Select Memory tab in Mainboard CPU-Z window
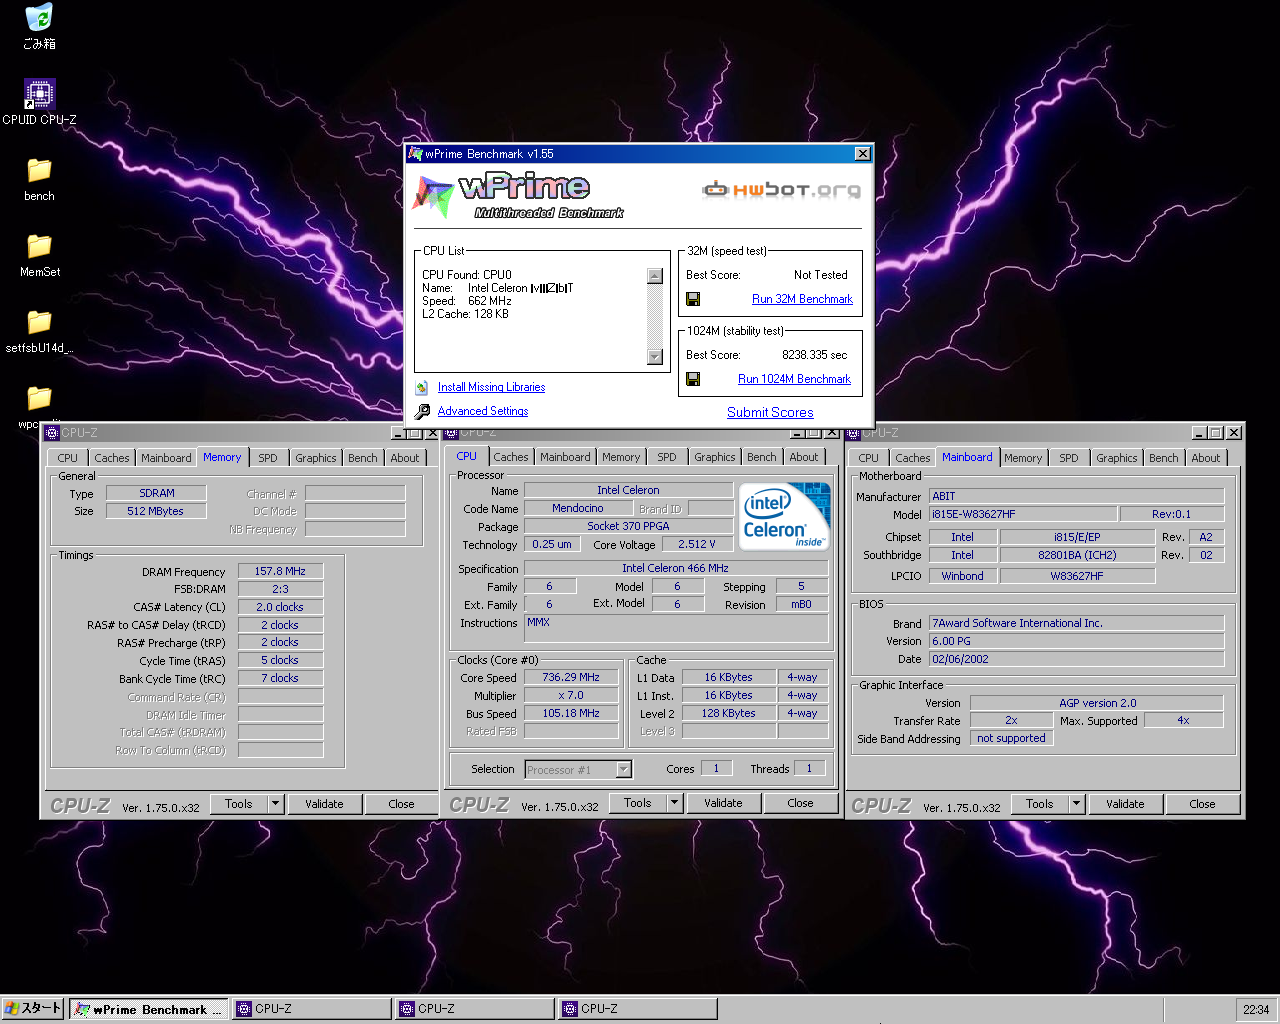The width and height of the screenshot is (1280, 1024). (x=1023, y=458)
